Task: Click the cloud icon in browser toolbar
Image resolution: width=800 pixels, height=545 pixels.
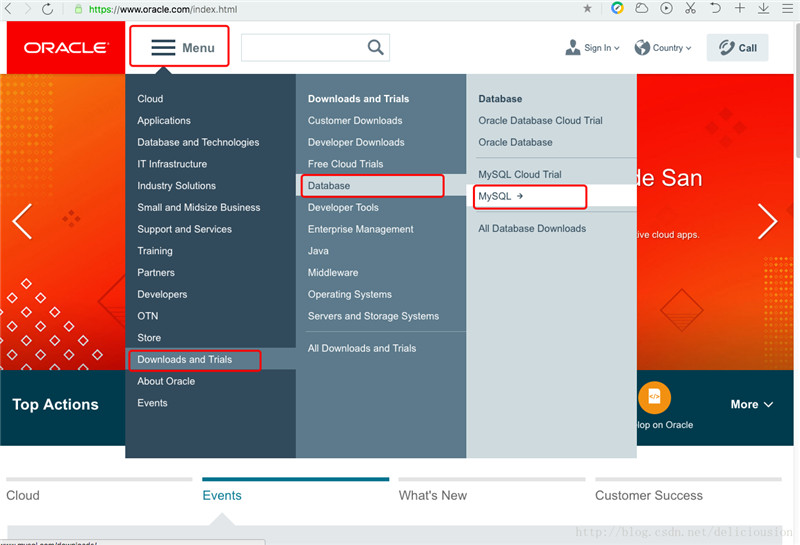Action: point(641,8)
